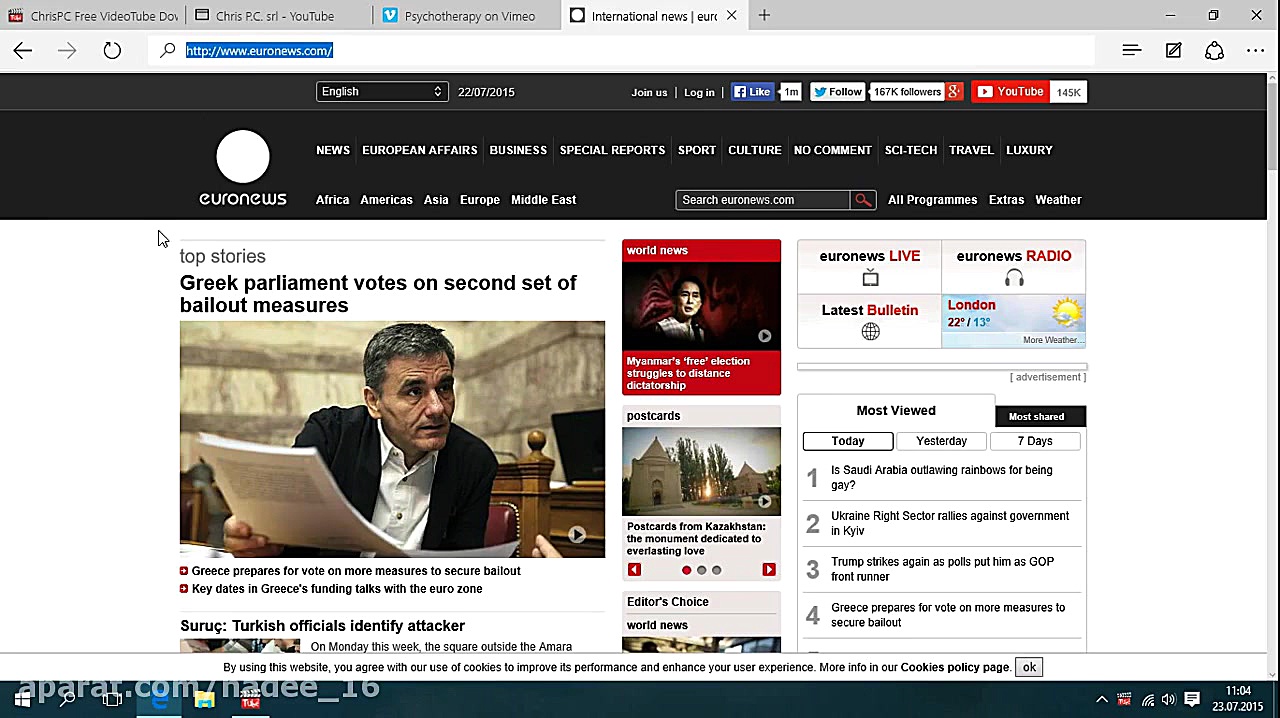Screen dimensions: 1280x718
Task: Select the second postcards carousel dot
Action: point(701,570)
